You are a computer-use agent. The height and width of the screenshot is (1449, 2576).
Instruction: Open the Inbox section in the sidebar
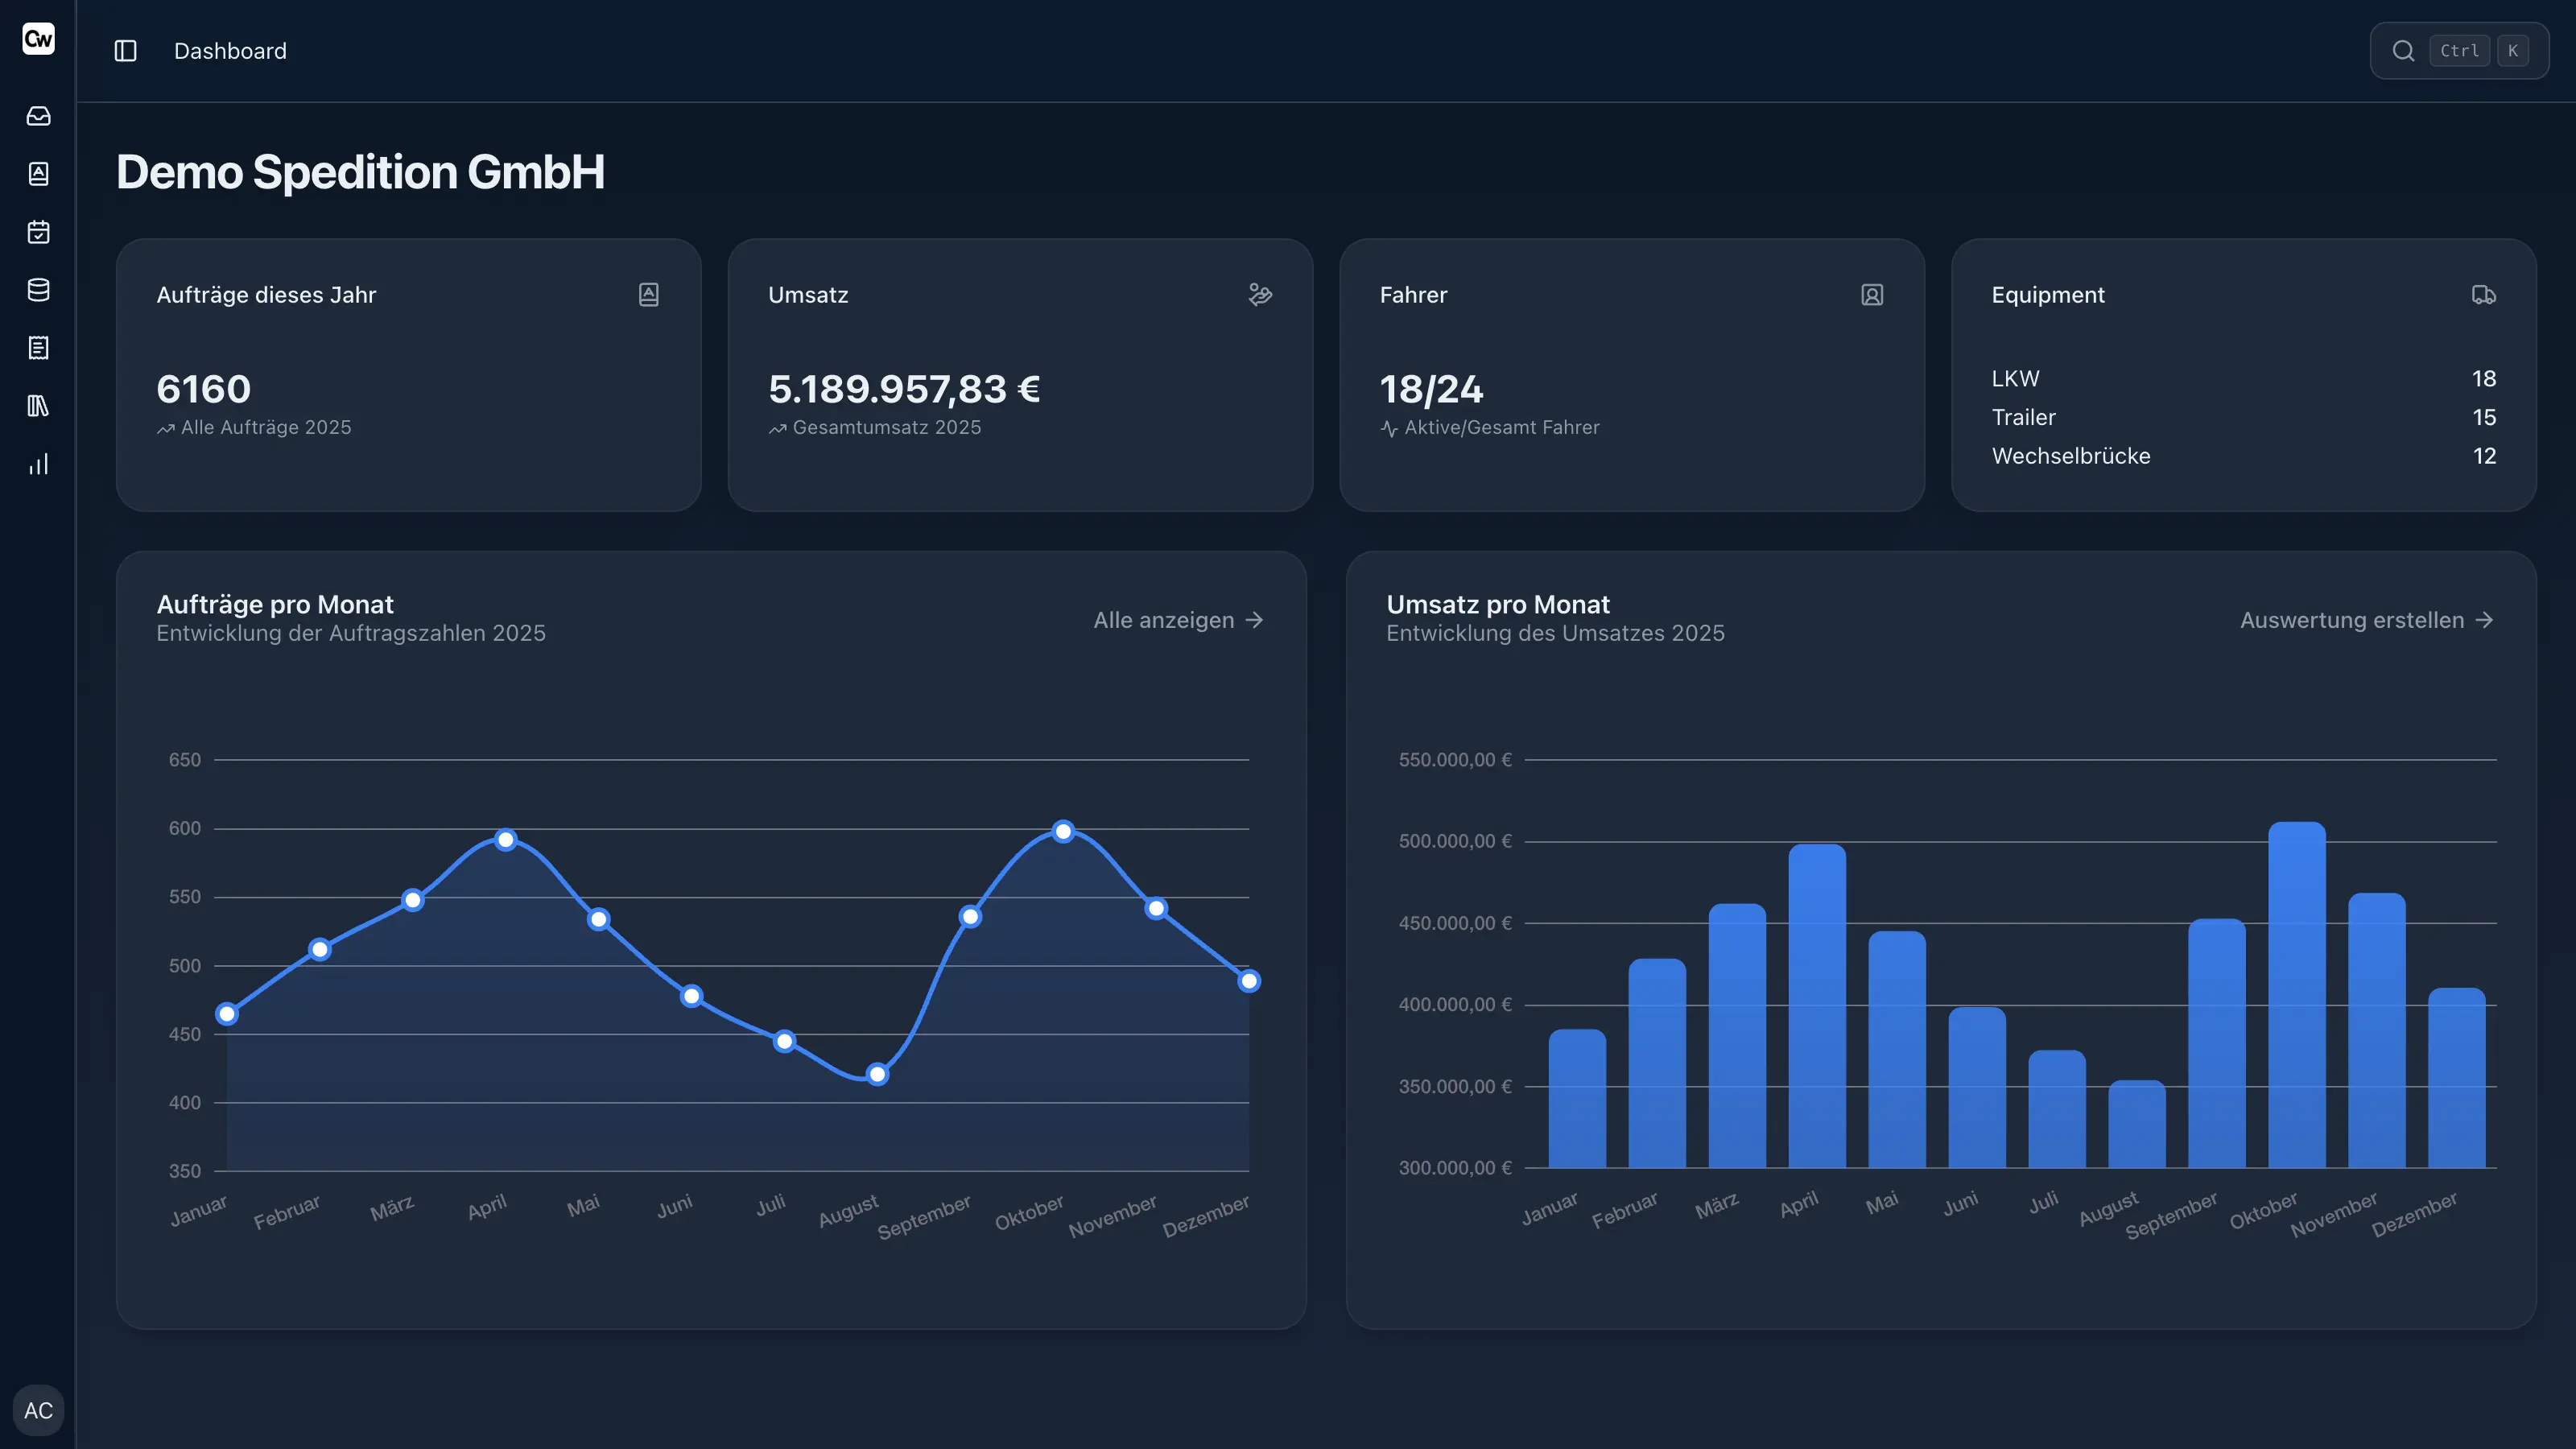38,115
